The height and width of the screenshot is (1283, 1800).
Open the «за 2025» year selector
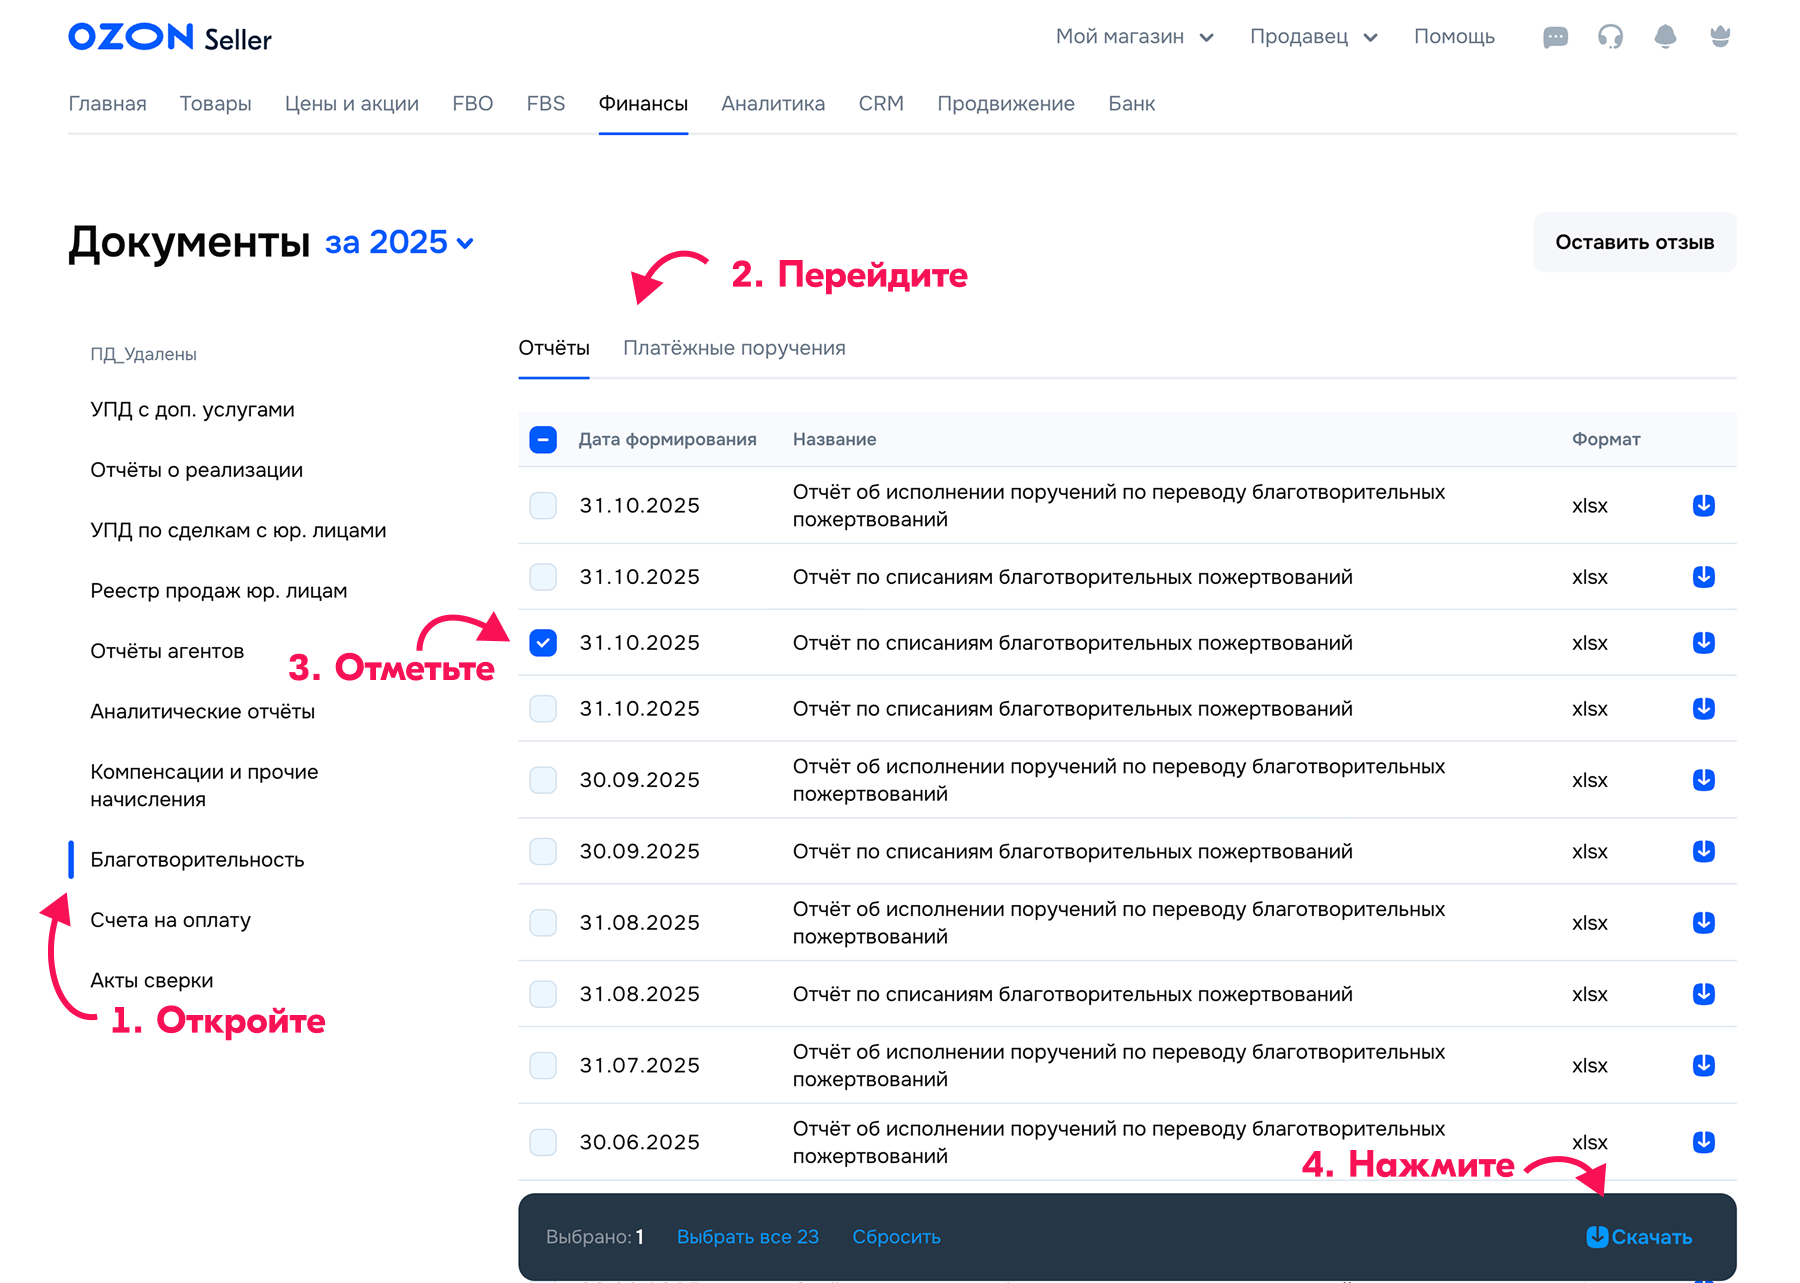[x=399, y=242]
